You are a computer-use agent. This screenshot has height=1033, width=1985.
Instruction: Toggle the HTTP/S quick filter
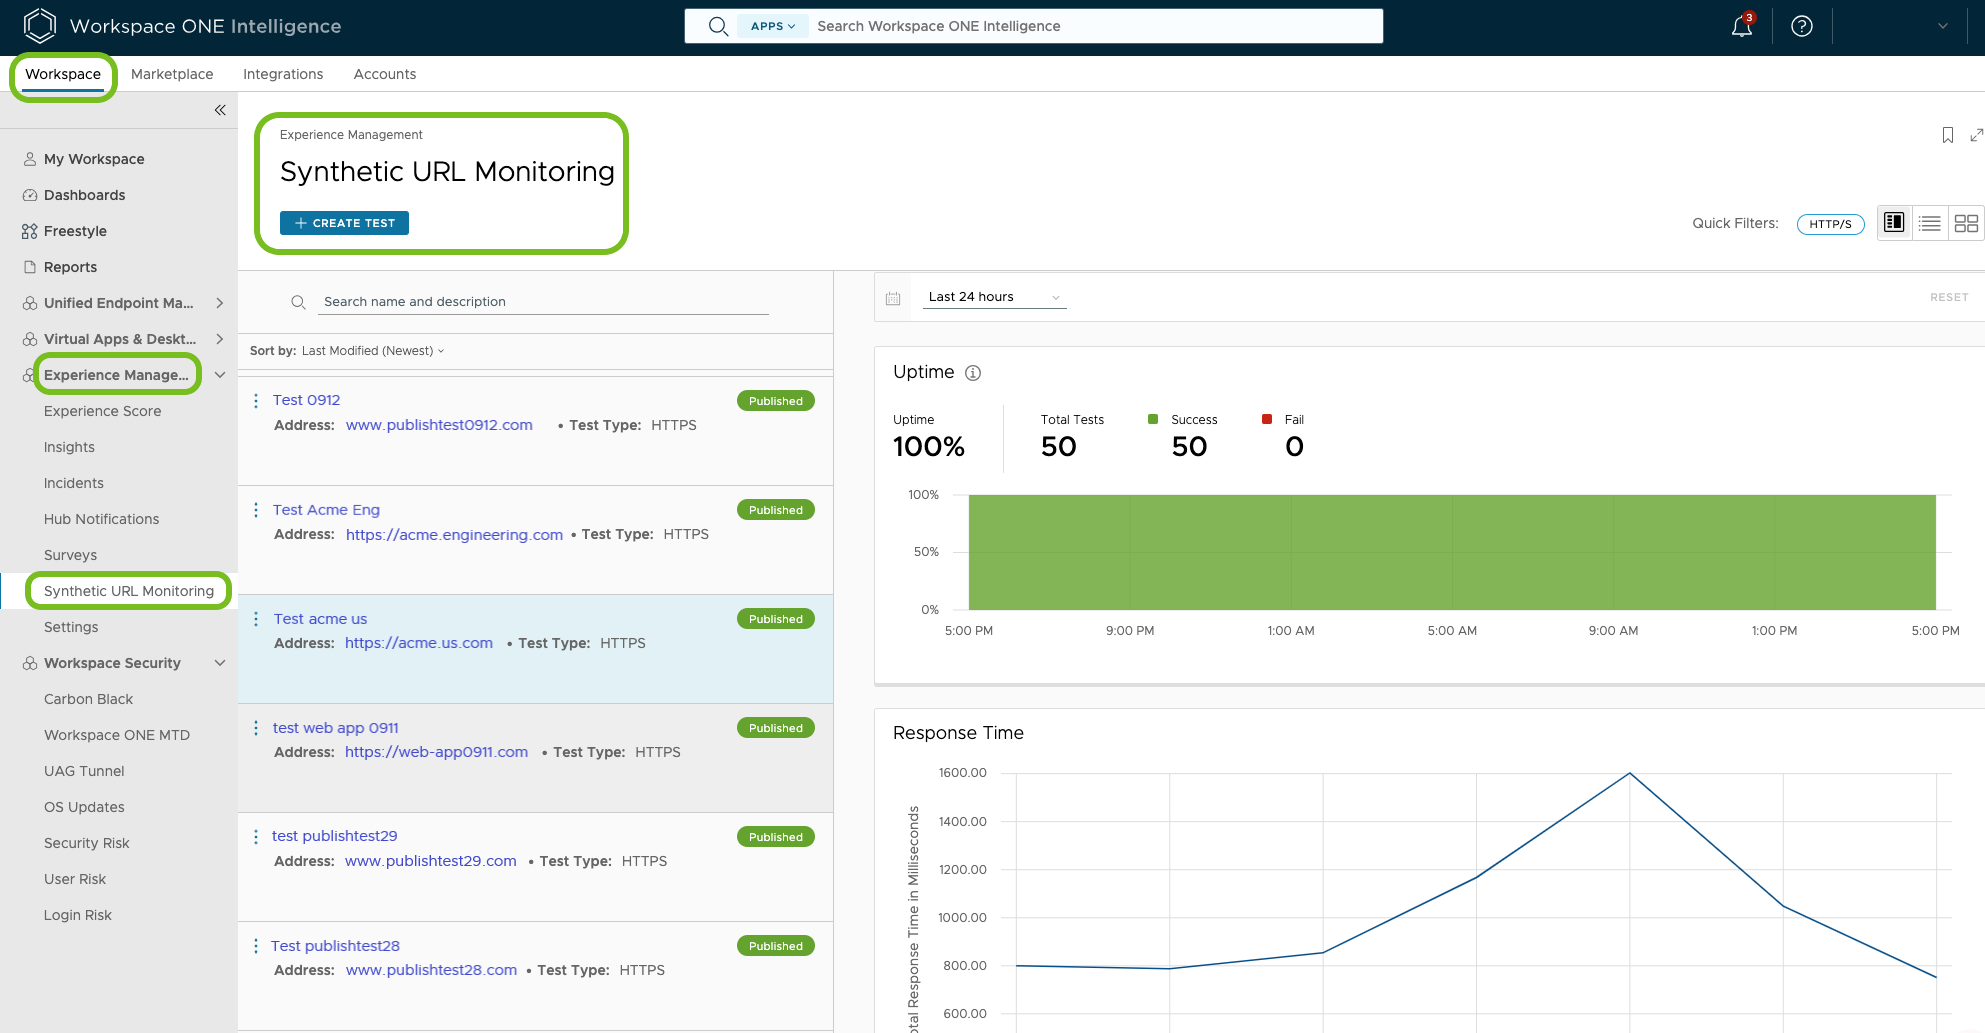click(x=1830, y=224)
